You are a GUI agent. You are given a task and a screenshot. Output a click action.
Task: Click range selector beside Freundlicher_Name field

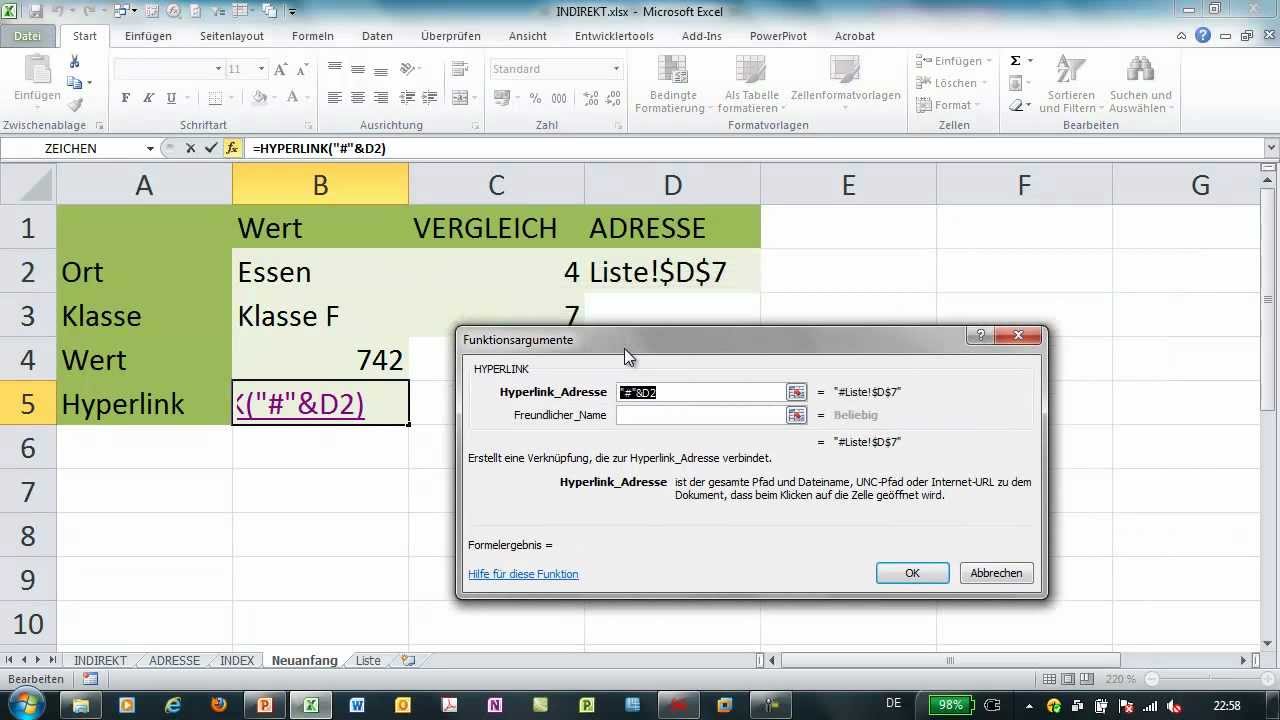tap(796, 415)
